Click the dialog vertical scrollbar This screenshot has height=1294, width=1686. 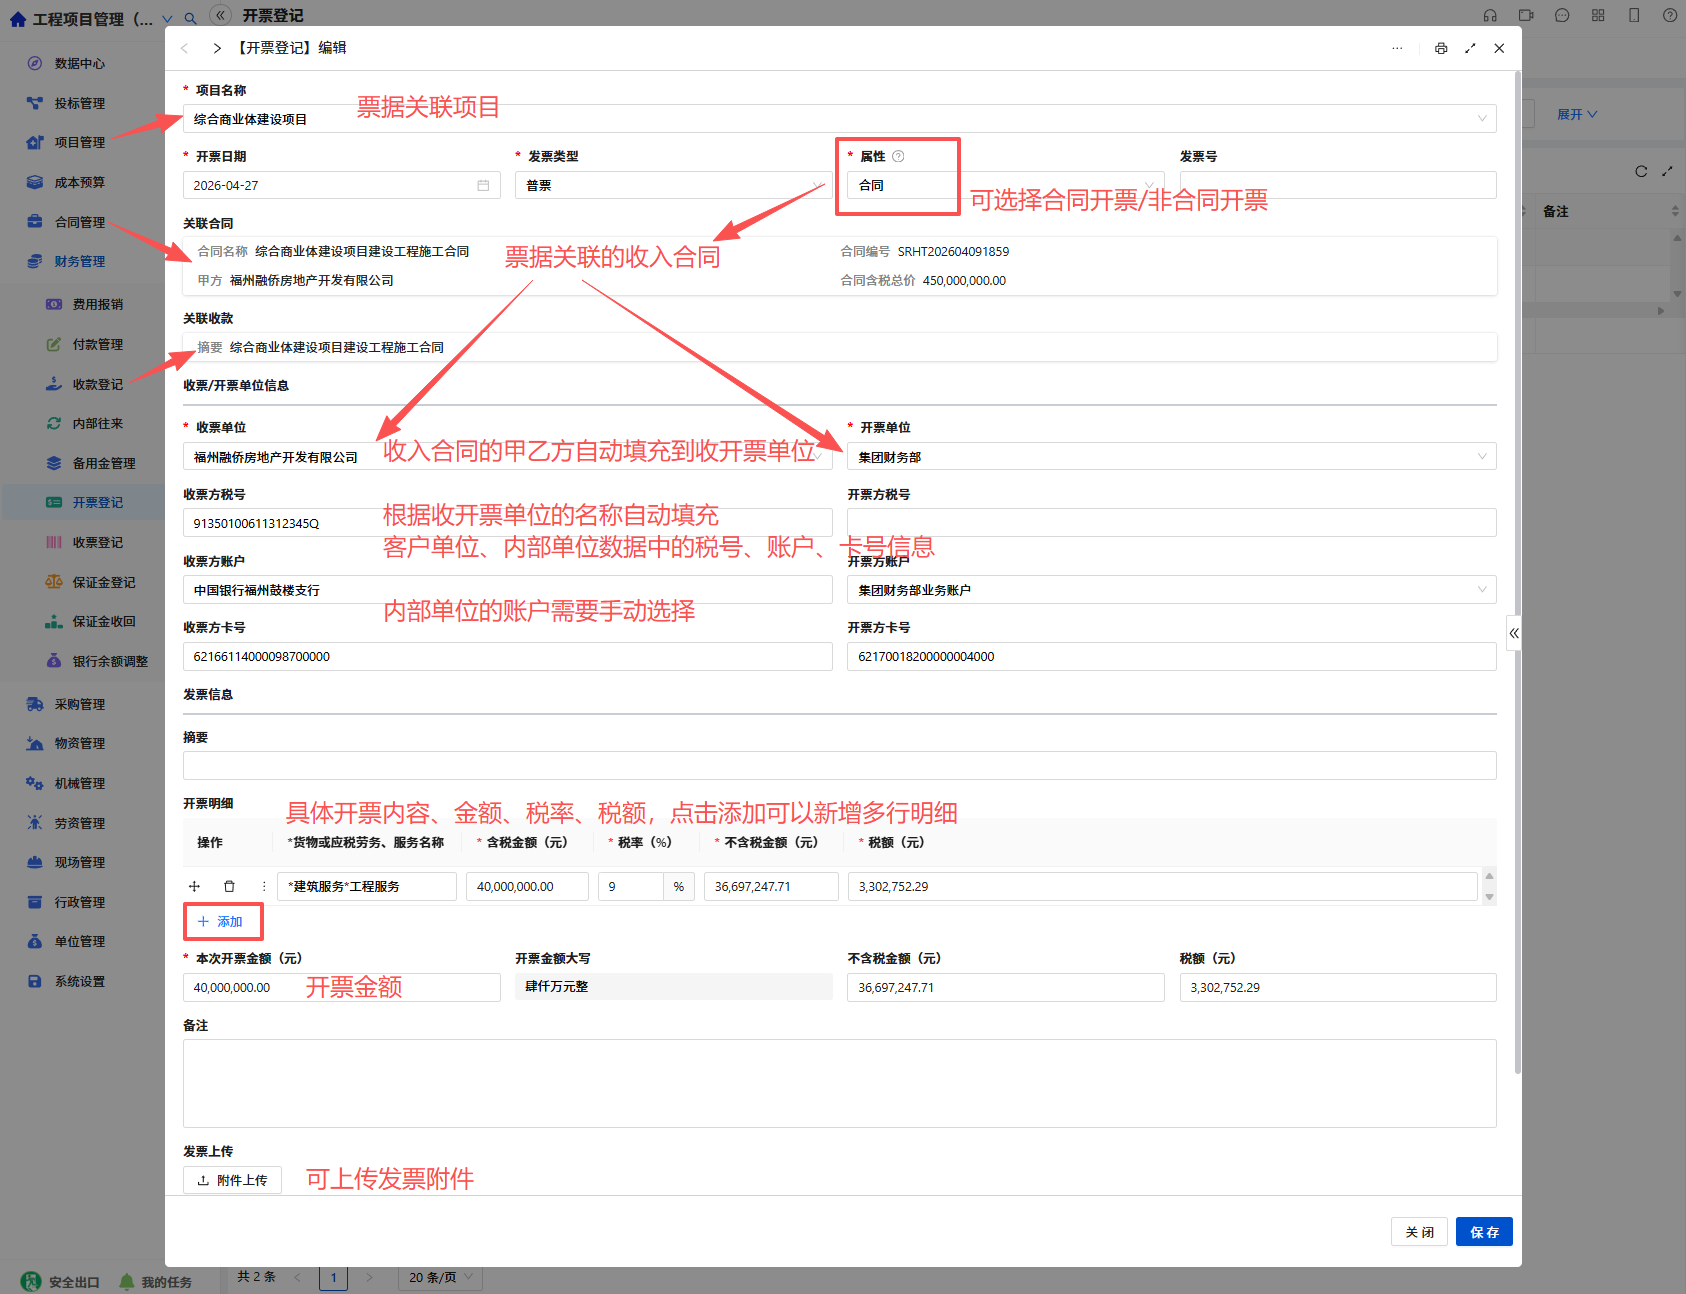(1518, 572)
